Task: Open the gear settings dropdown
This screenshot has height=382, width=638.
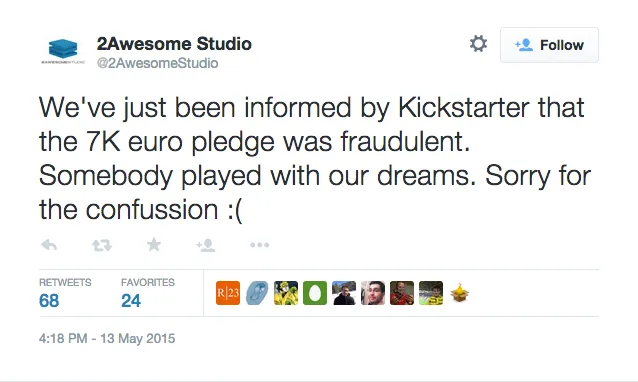Action: point(478,44)
